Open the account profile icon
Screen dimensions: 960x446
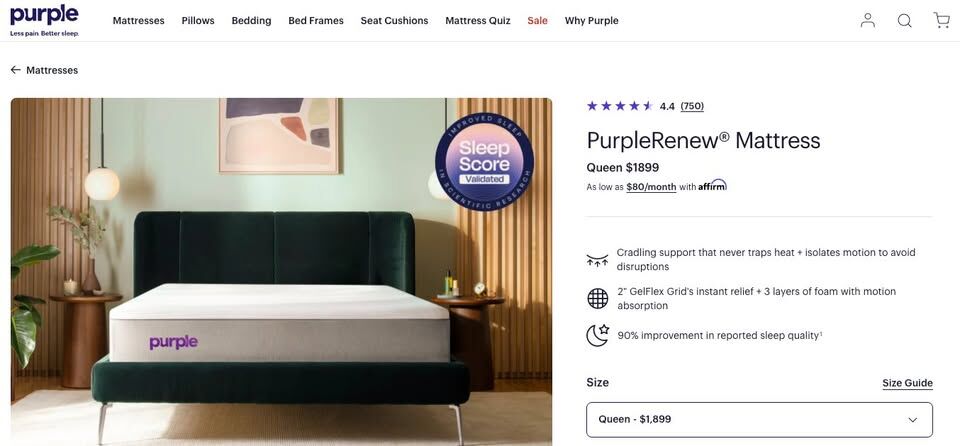coord(868,20)
